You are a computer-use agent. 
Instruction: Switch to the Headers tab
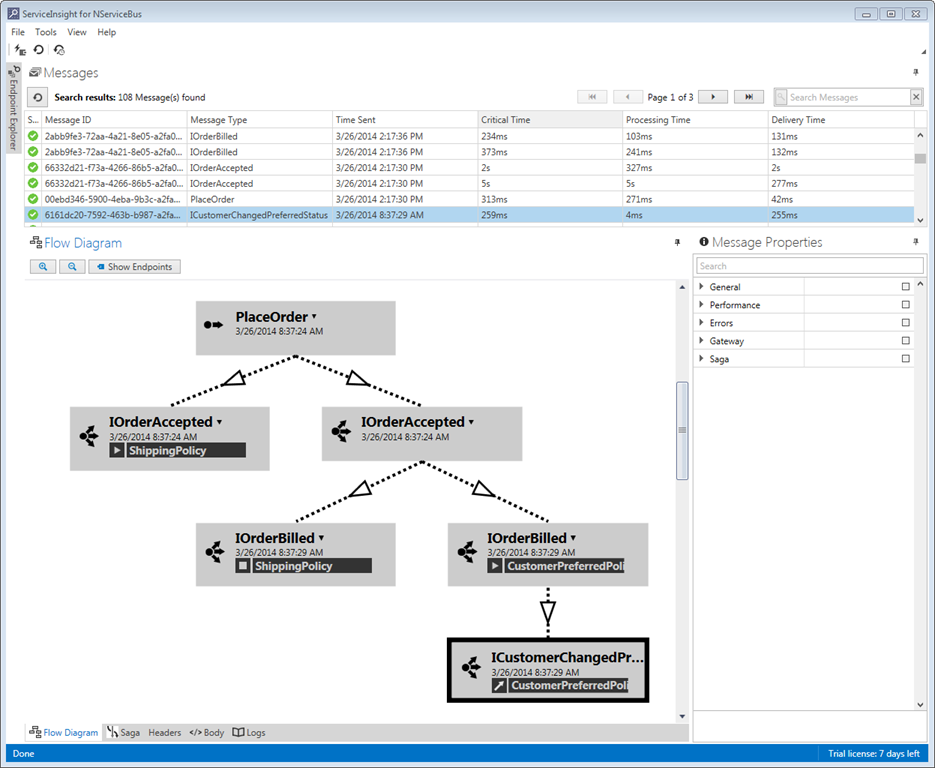165,732
